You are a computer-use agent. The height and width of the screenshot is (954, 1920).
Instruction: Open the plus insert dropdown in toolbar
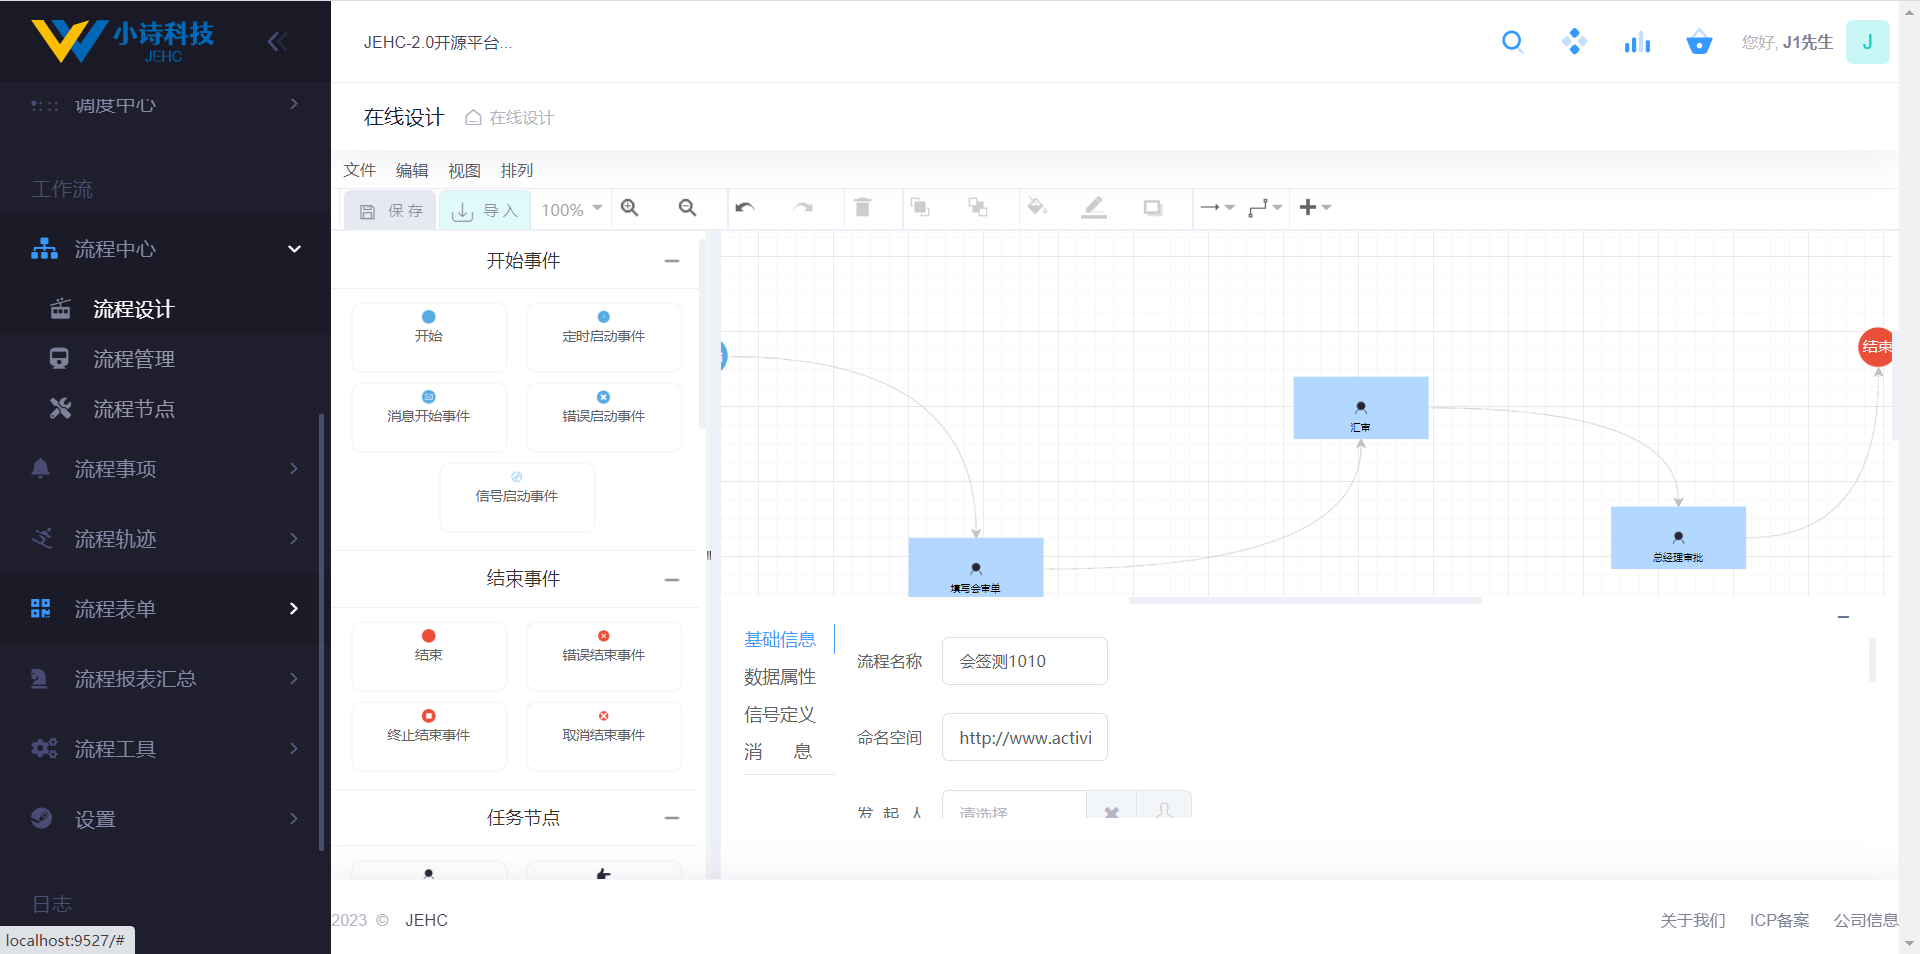click(1315, 208)
